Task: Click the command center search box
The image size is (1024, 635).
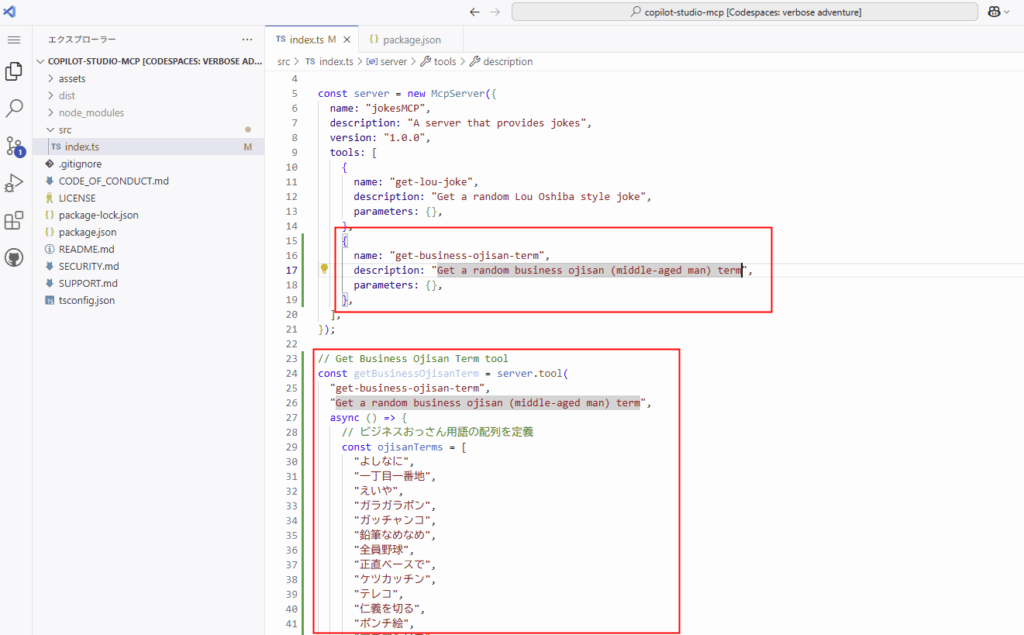Action: 744,12
